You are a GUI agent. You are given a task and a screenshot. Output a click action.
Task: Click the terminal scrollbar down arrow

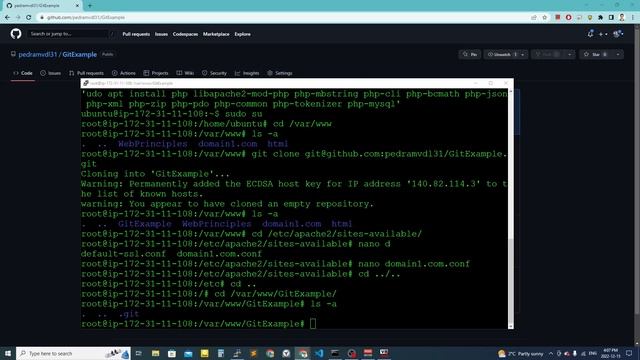click(511, 326)
